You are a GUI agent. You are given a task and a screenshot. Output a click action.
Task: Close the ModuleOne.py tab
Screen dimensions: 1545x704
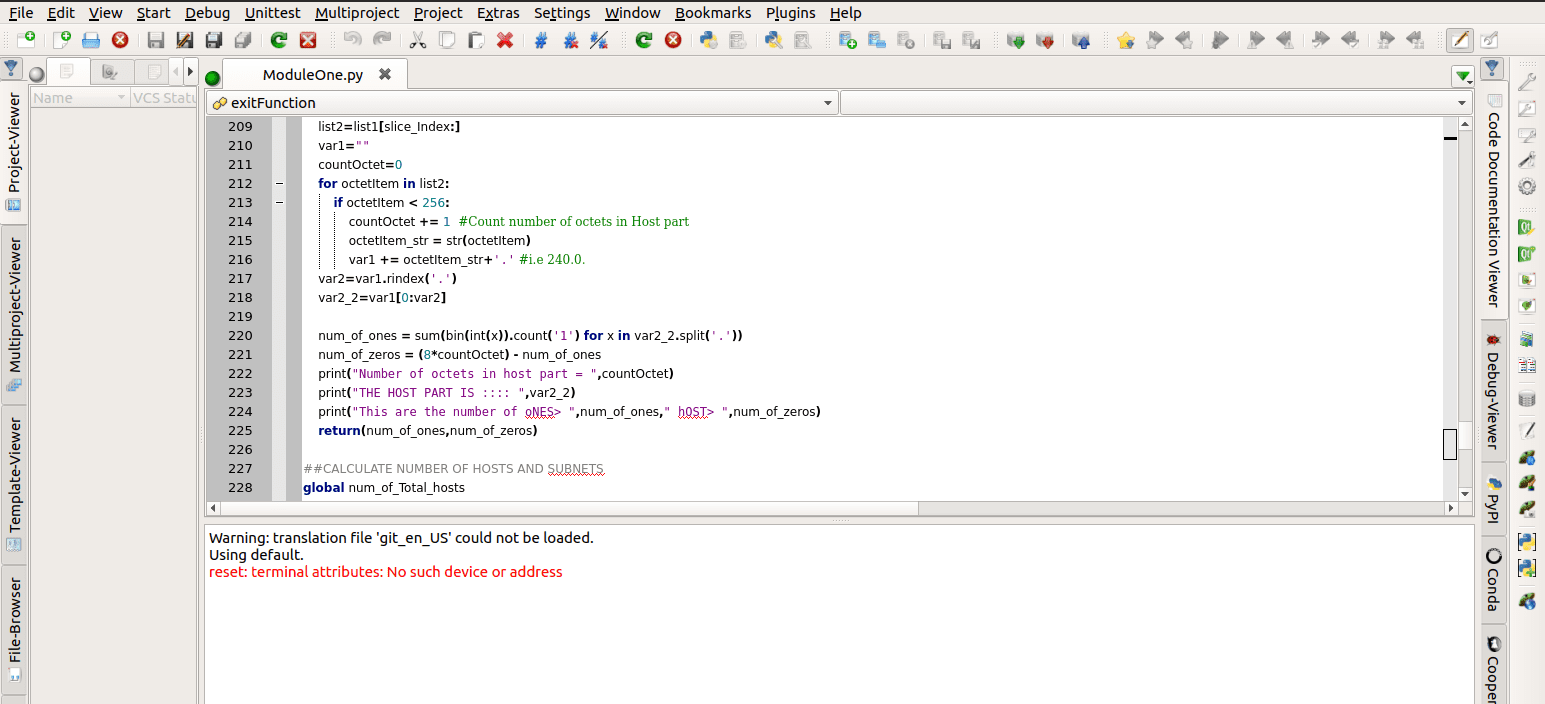tap(385, 75)
